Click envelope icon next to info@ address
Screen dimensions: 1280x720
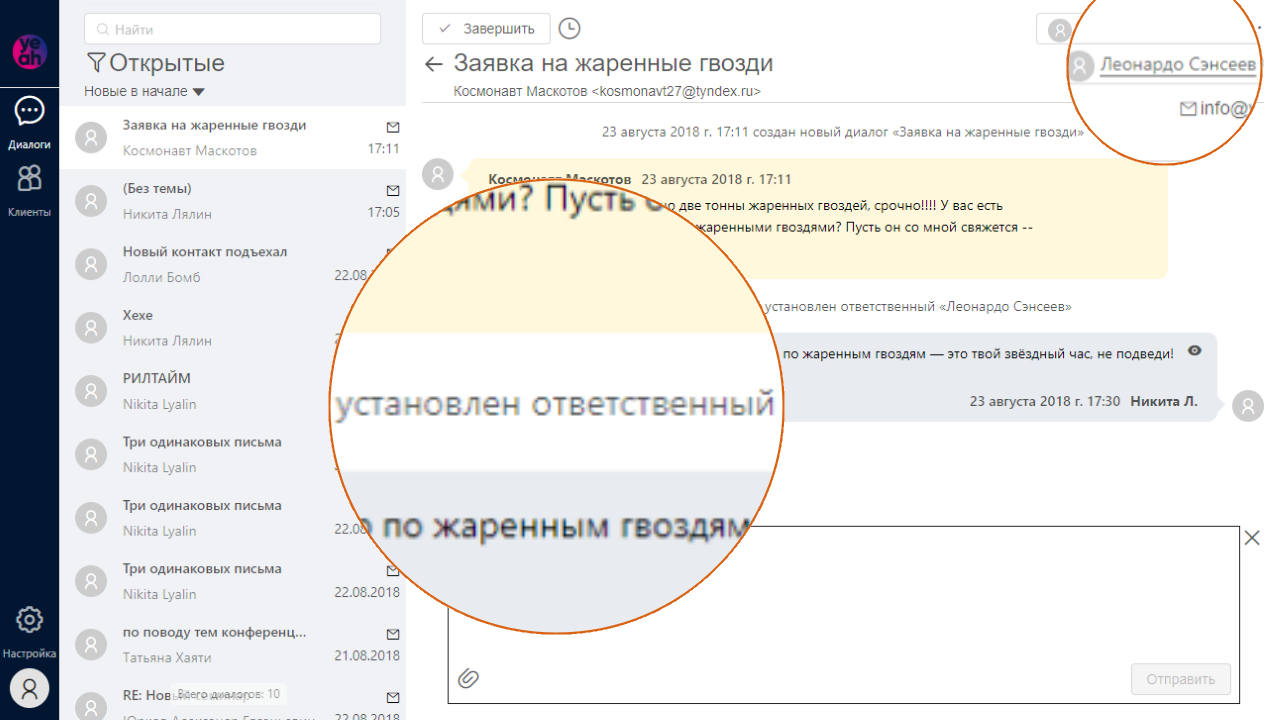click(x=1188, y=109)
